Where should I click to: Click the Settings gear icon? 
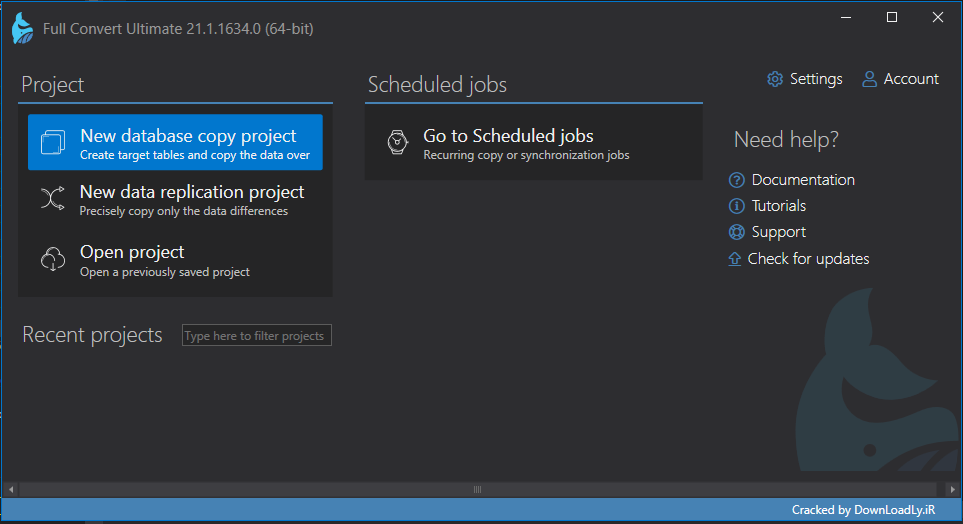point(775,79)
